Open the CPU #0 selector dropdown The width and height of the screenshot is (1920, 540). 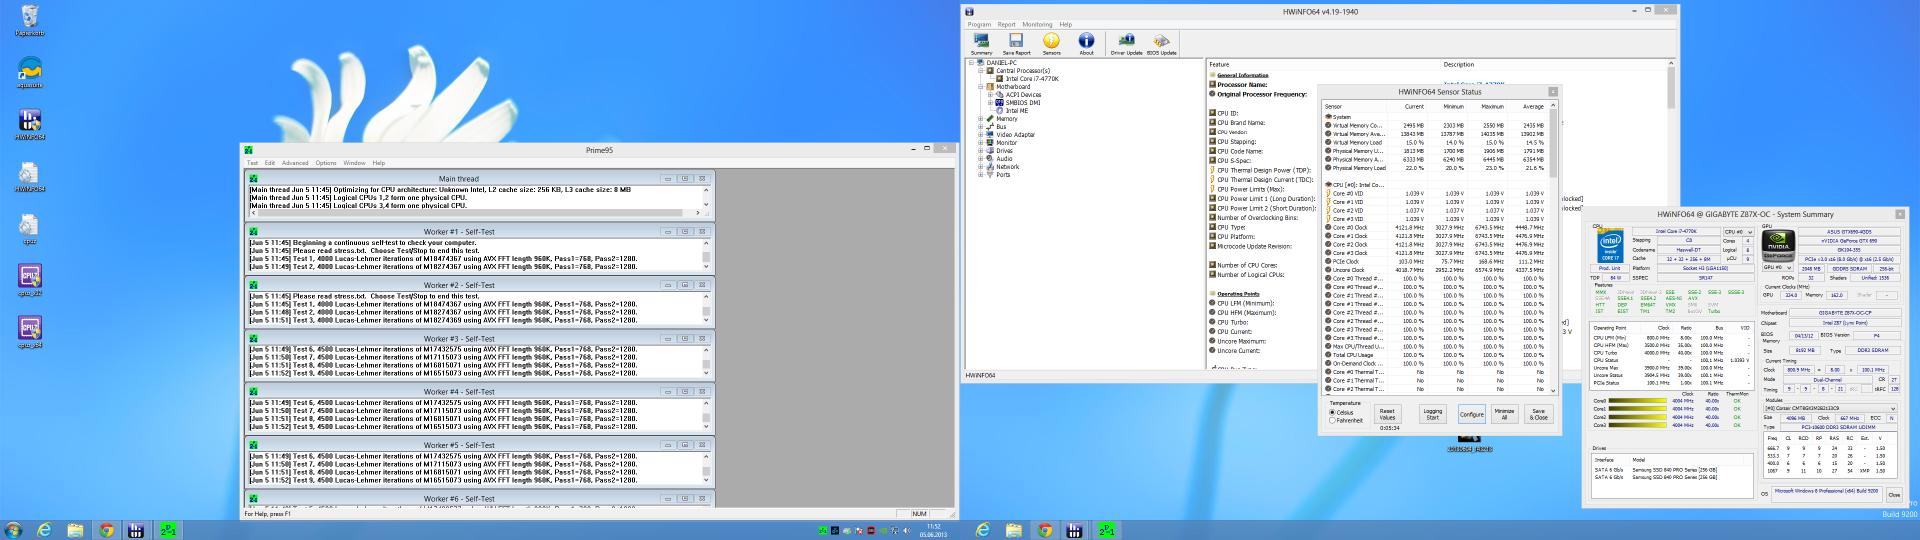click(1736, 231)
